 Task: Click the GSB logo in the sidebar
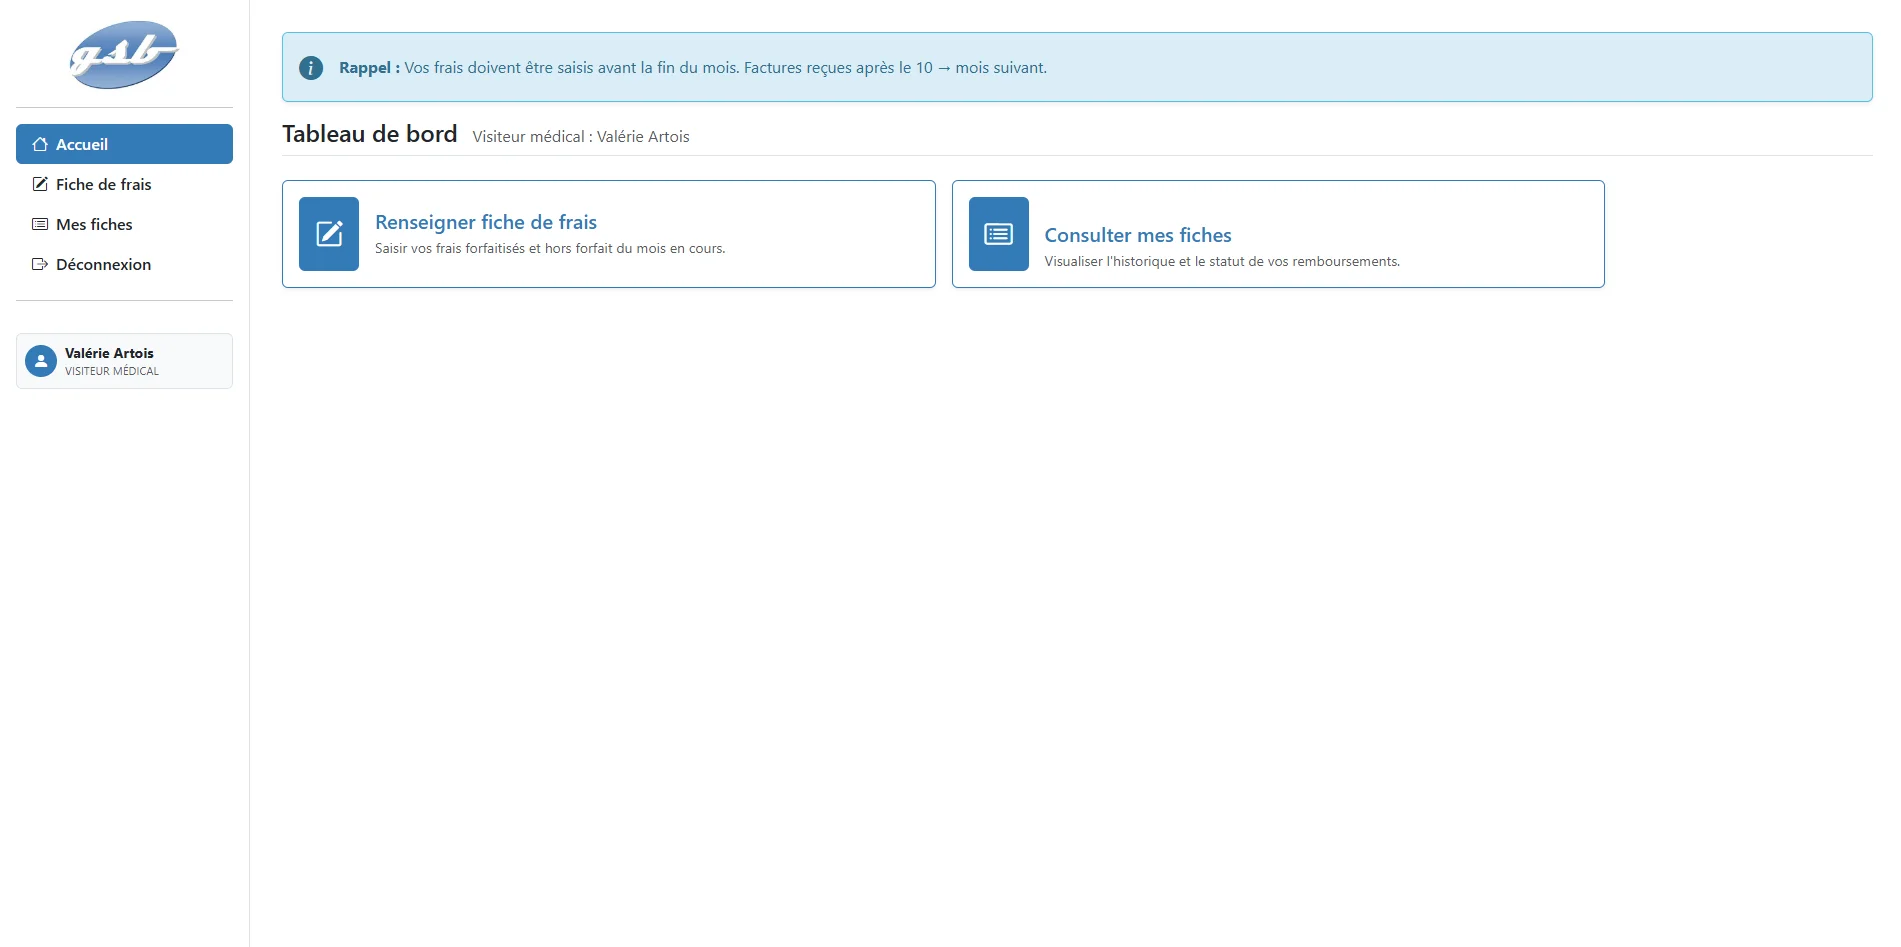pos(124,55)
